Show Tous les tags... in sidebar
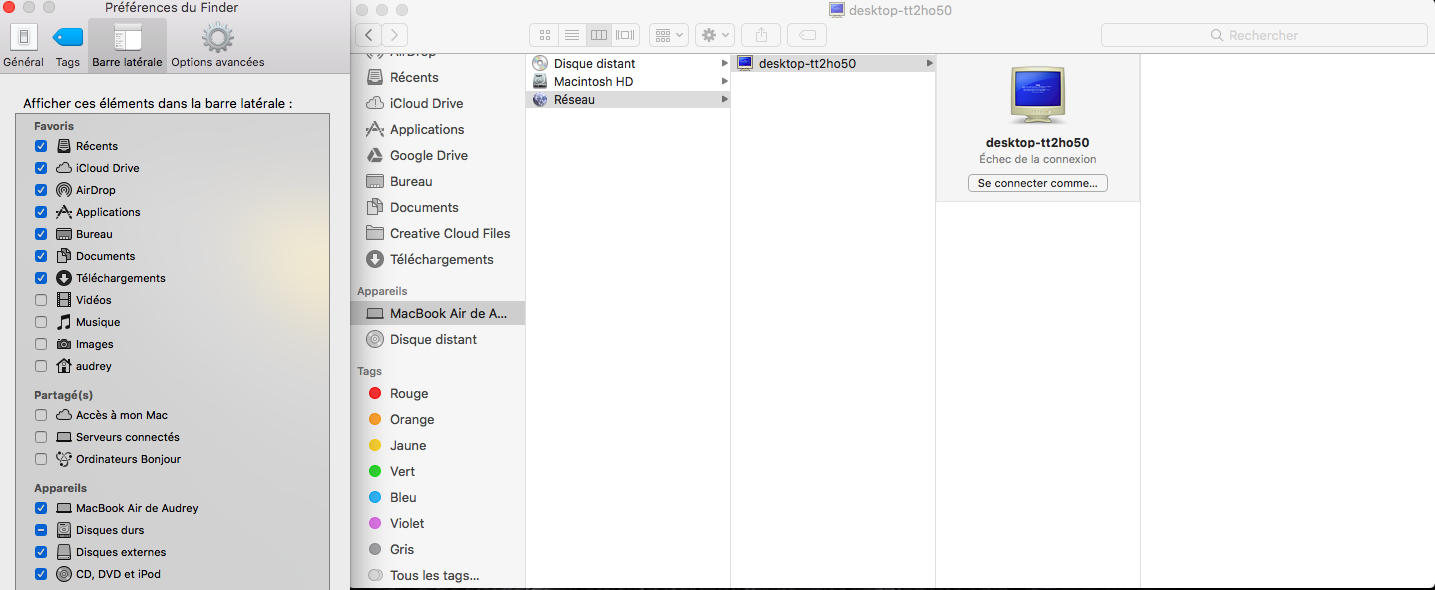Screen dimensions: 1435x590 click(x=437, y=575)
